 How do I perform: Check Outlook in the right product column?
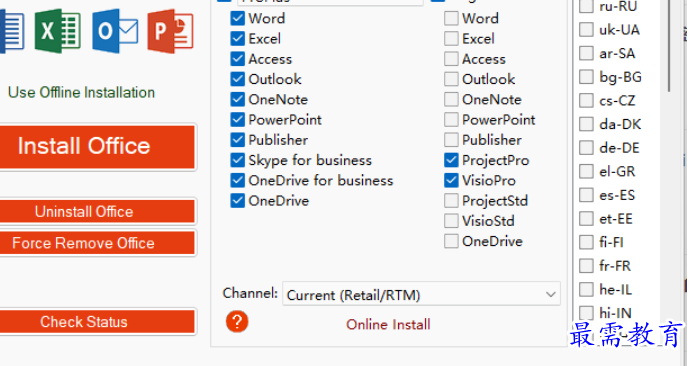coord(451,79)
